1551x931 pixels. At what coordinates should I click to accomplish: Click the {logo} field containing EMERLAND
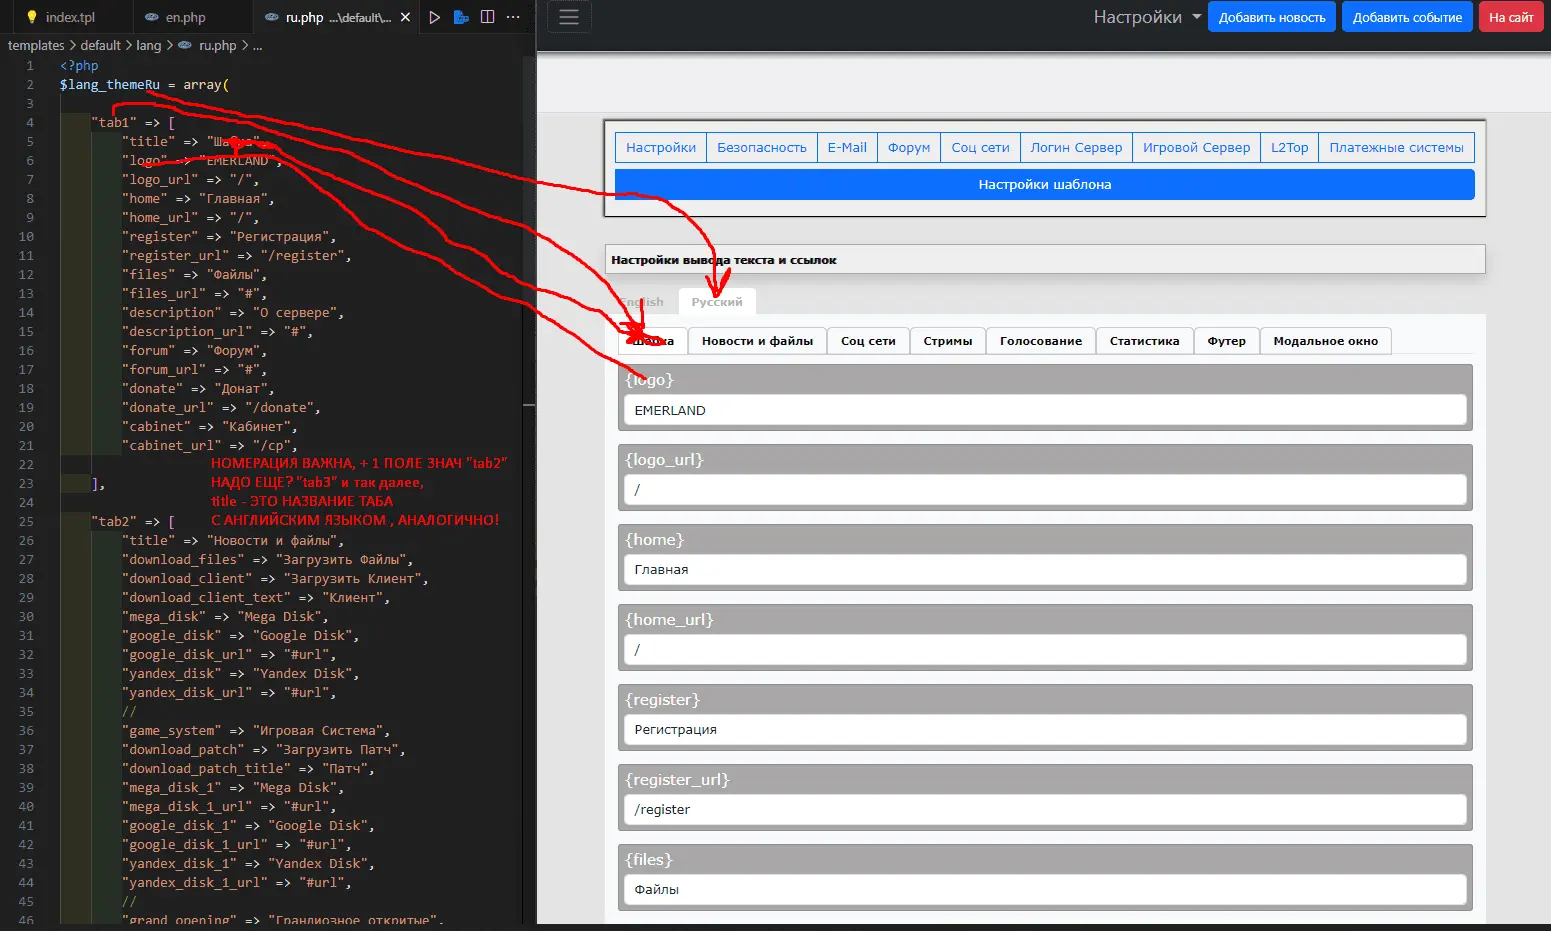tap(1045, 410)
